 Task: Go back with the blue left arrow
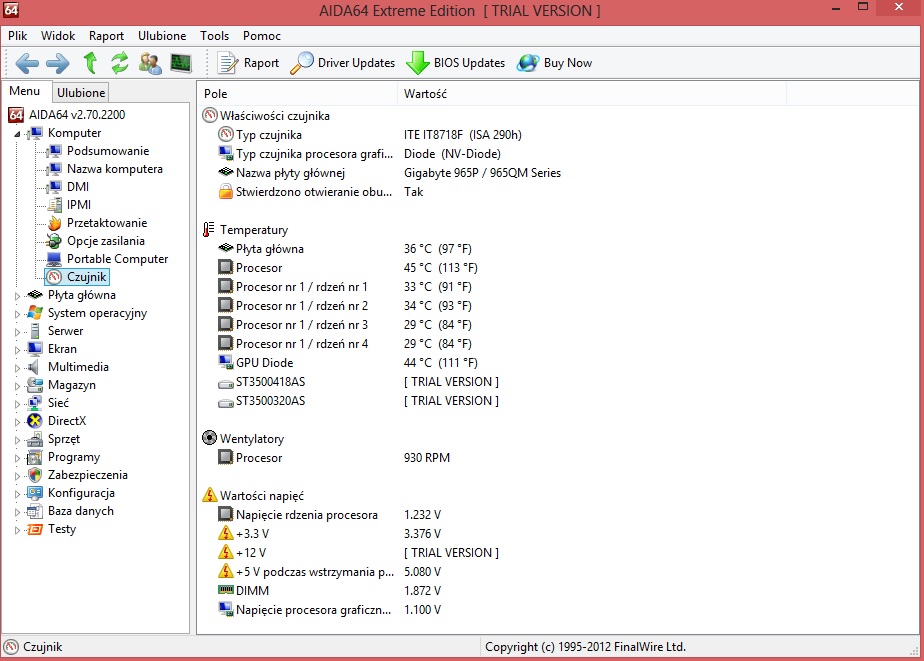pyautogui.click(x=27, y=63)
